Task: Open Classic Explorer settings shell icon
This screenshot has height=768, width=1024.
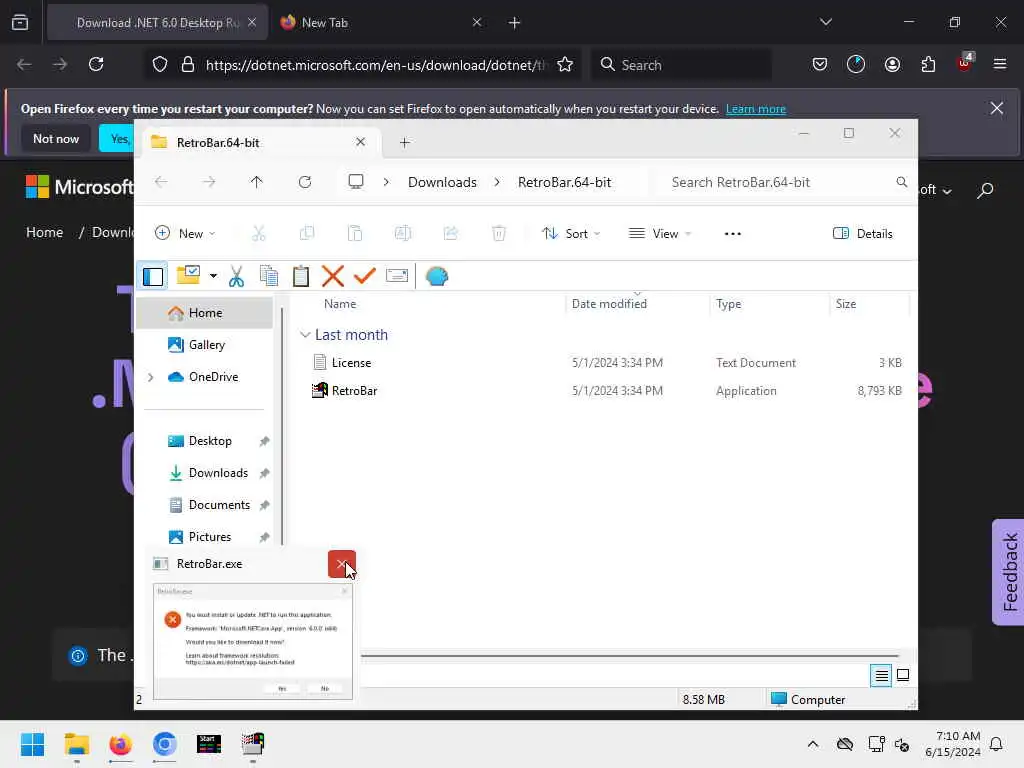Action: click(x=436, y=276)
